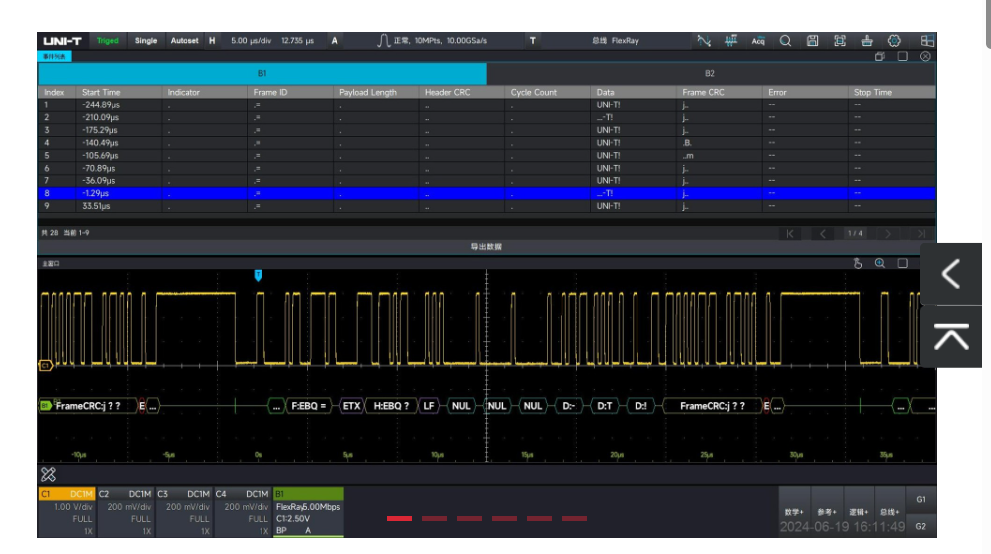The width and height of the screenshot is (991, 554).
Task: Click the zoom-in magnifier in waveform window
Action: pyautogui.click(x=880, y=263)
